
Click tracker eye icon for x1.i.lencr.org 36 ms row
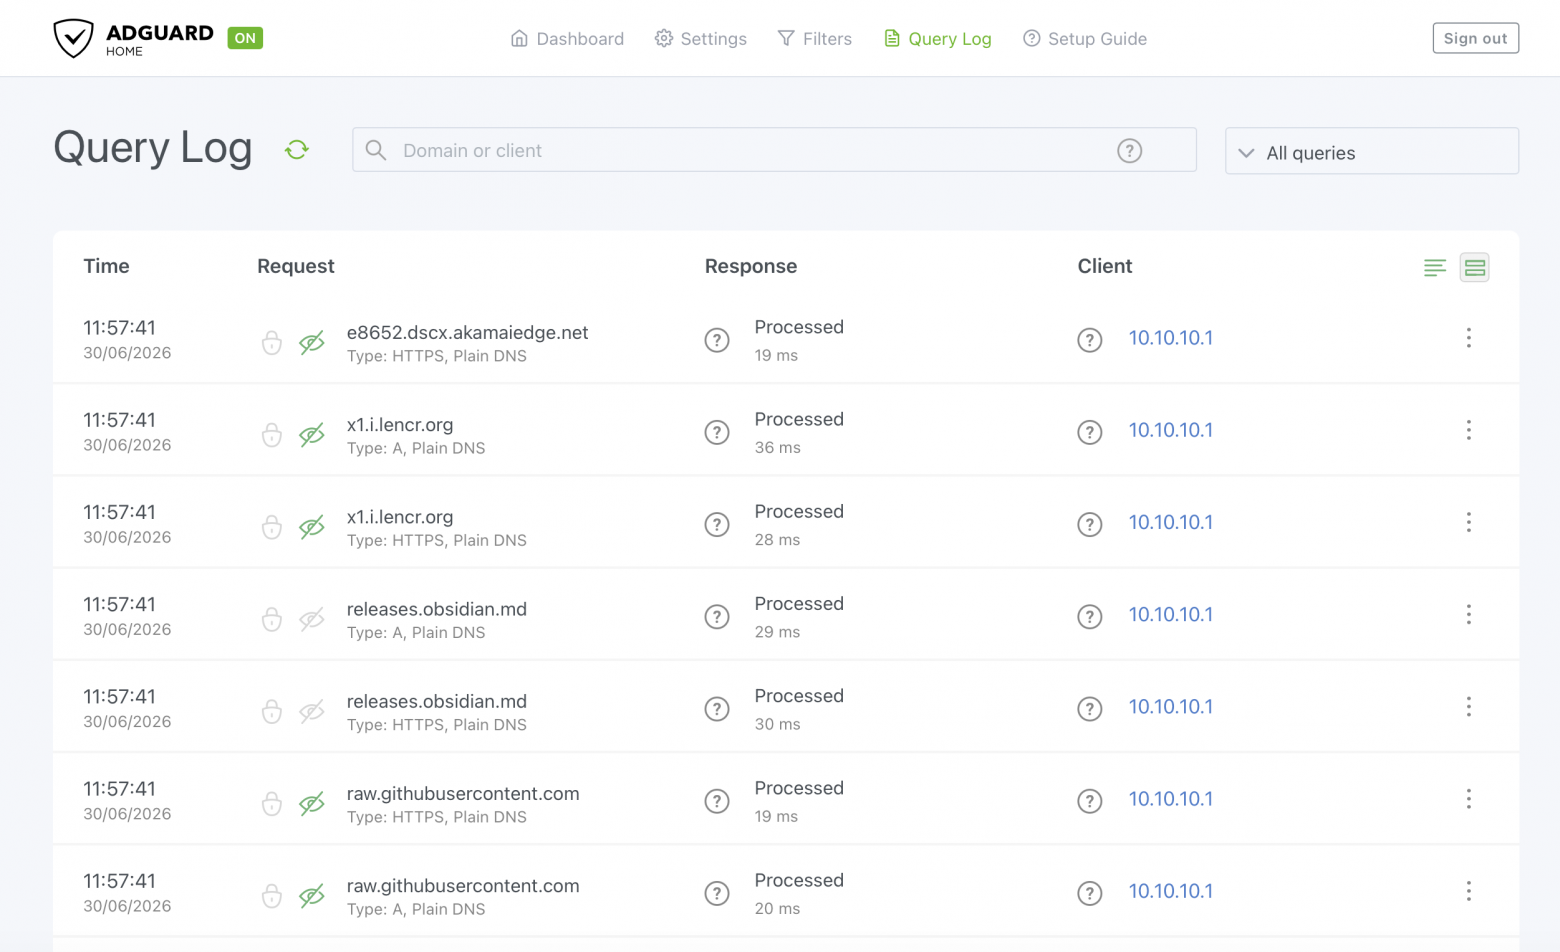pos(312,435)
